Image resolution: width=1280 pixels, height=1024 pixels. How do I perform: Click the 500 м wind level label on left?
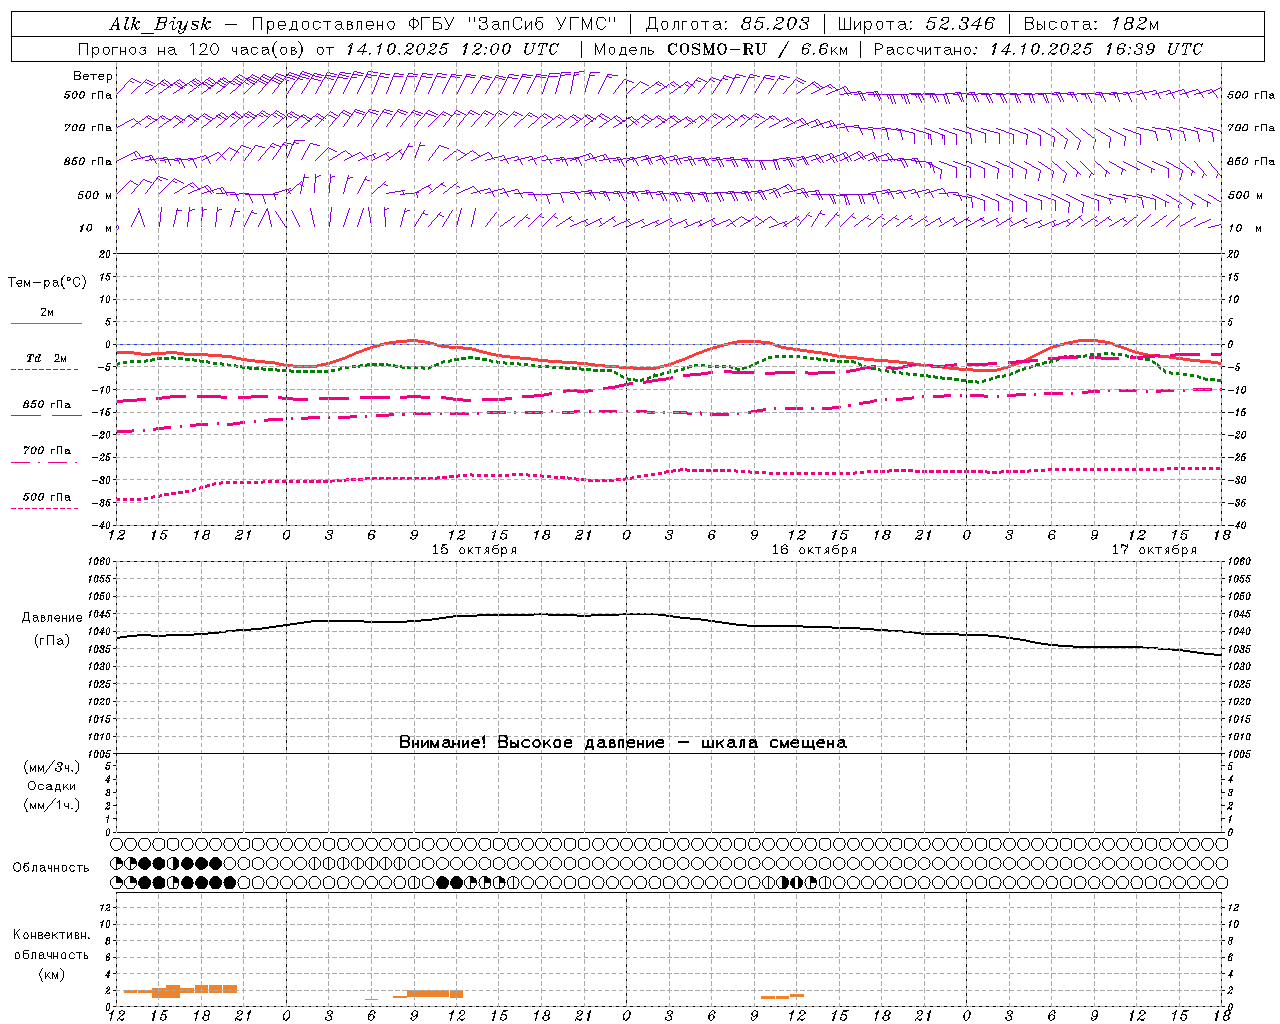[x=94, y=195]
